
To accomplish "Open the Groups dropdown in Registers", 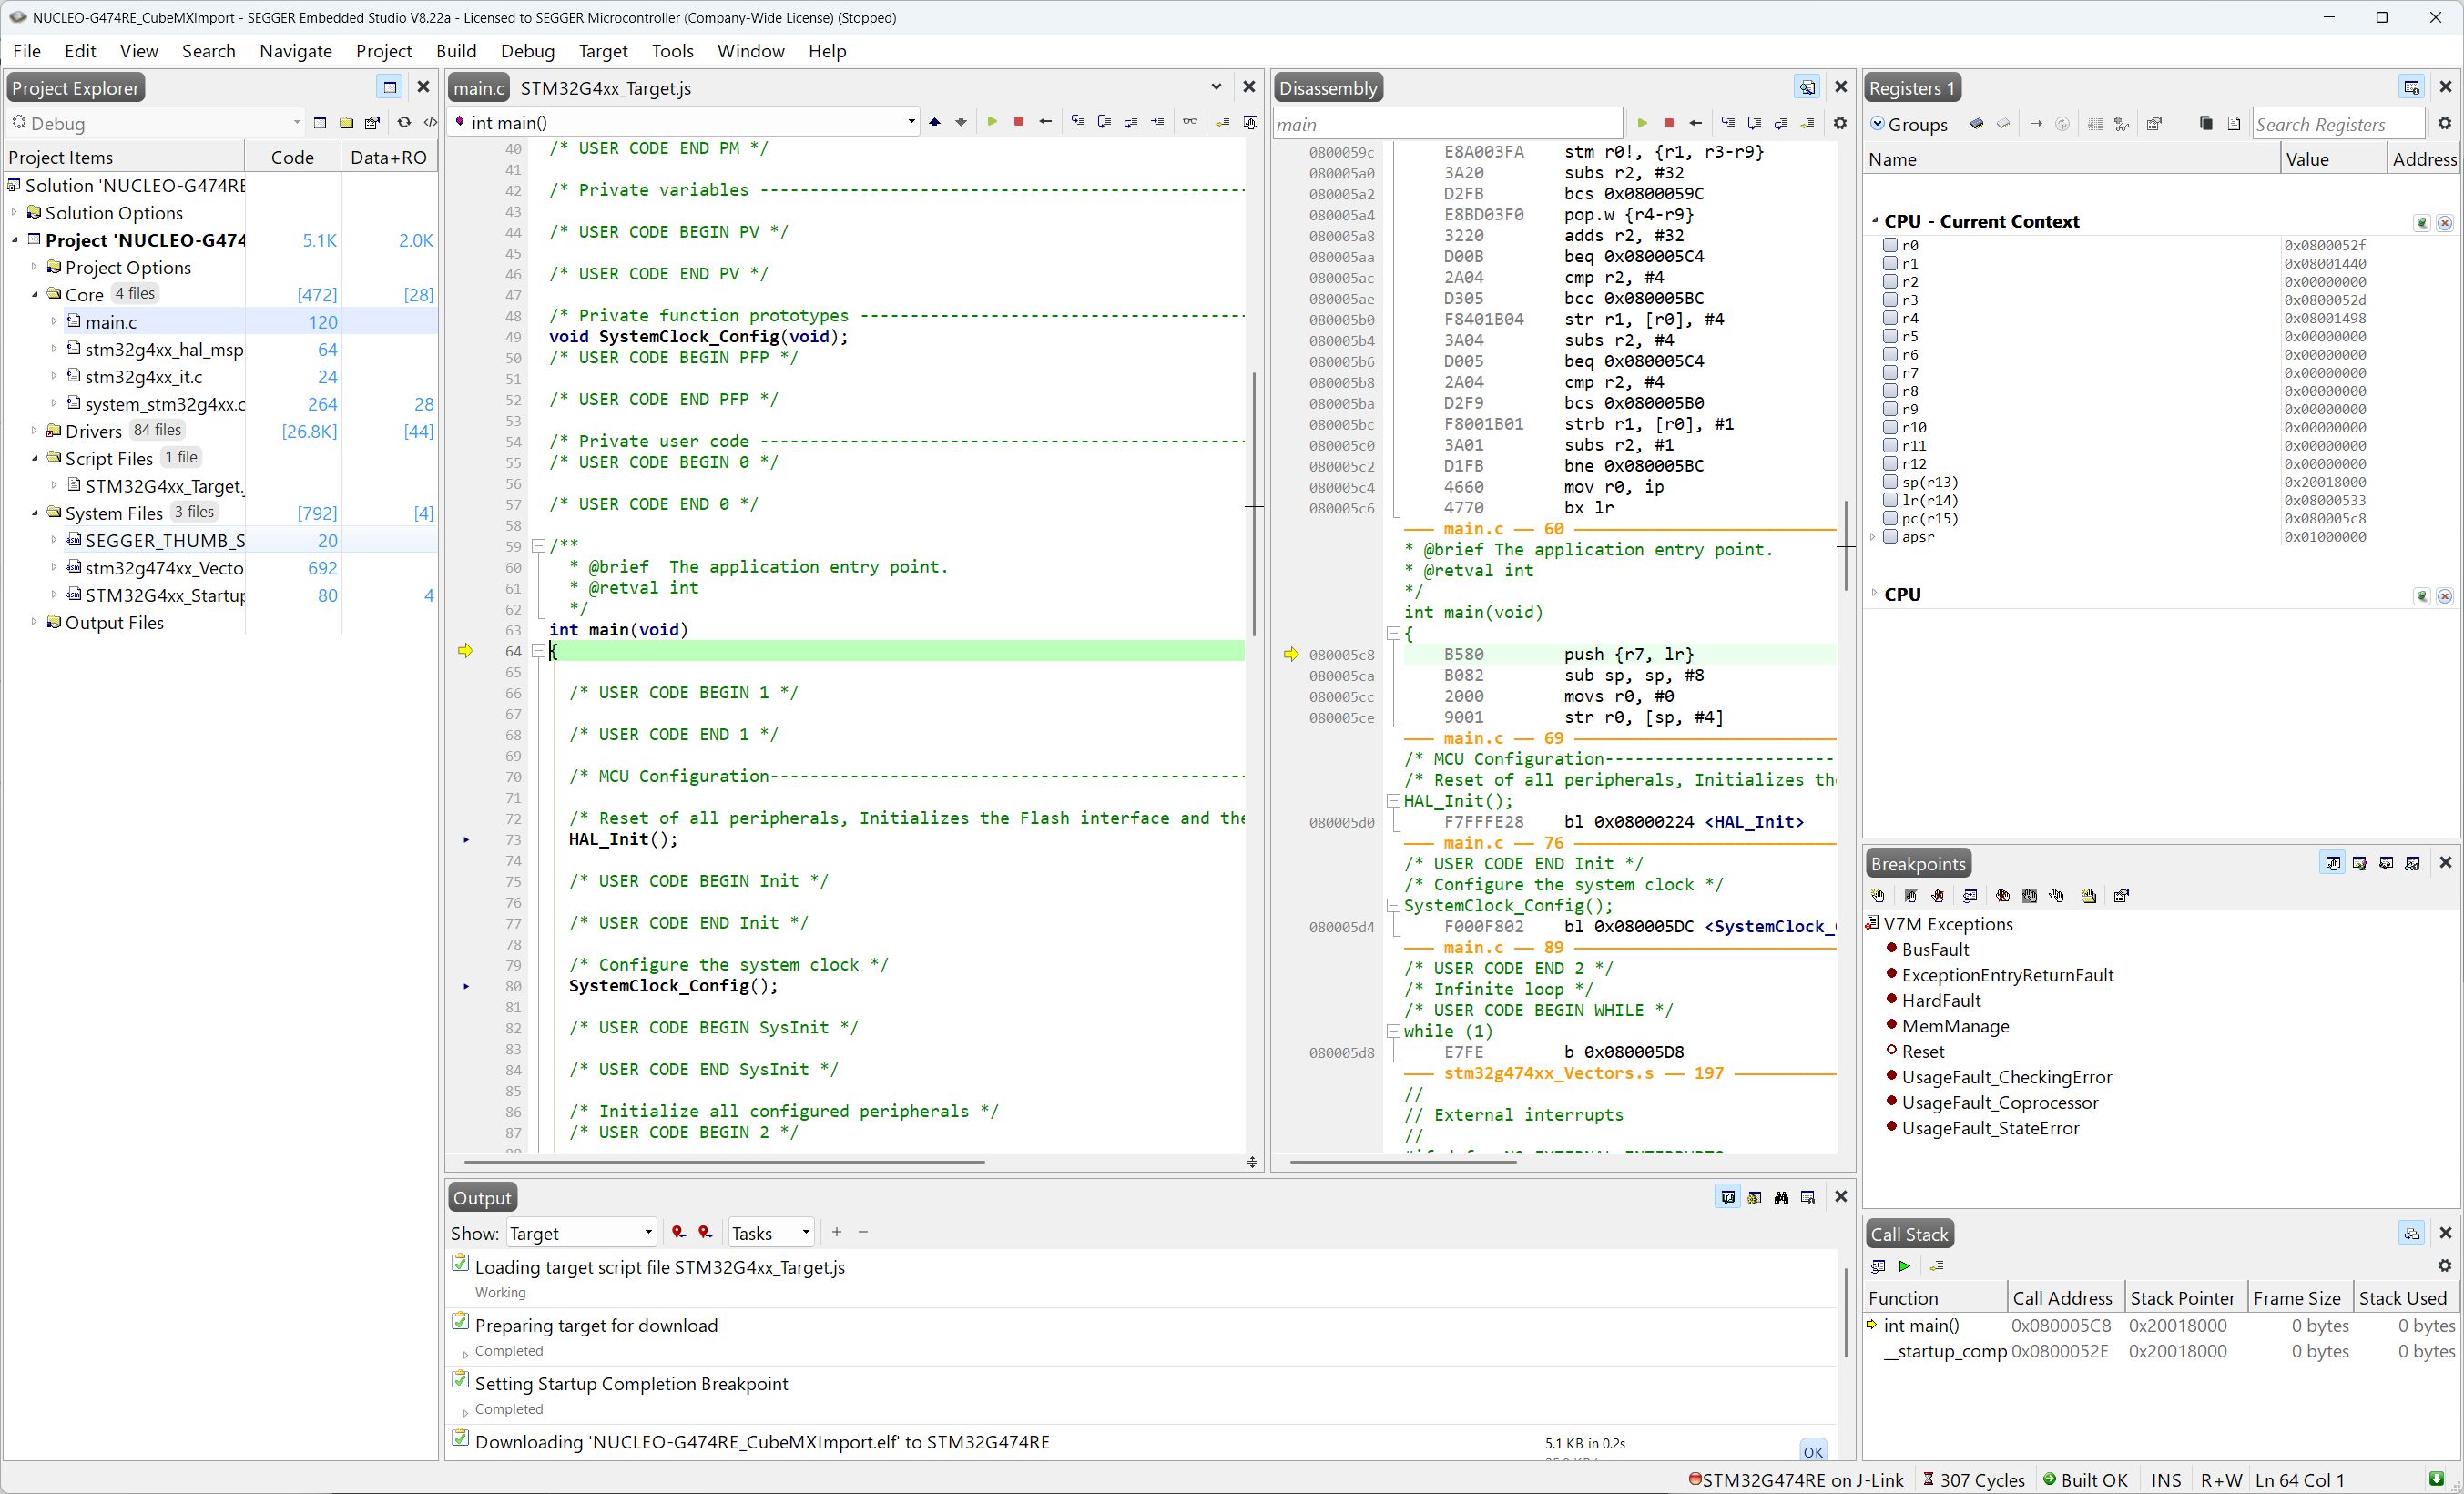I will pos(1908,124).
